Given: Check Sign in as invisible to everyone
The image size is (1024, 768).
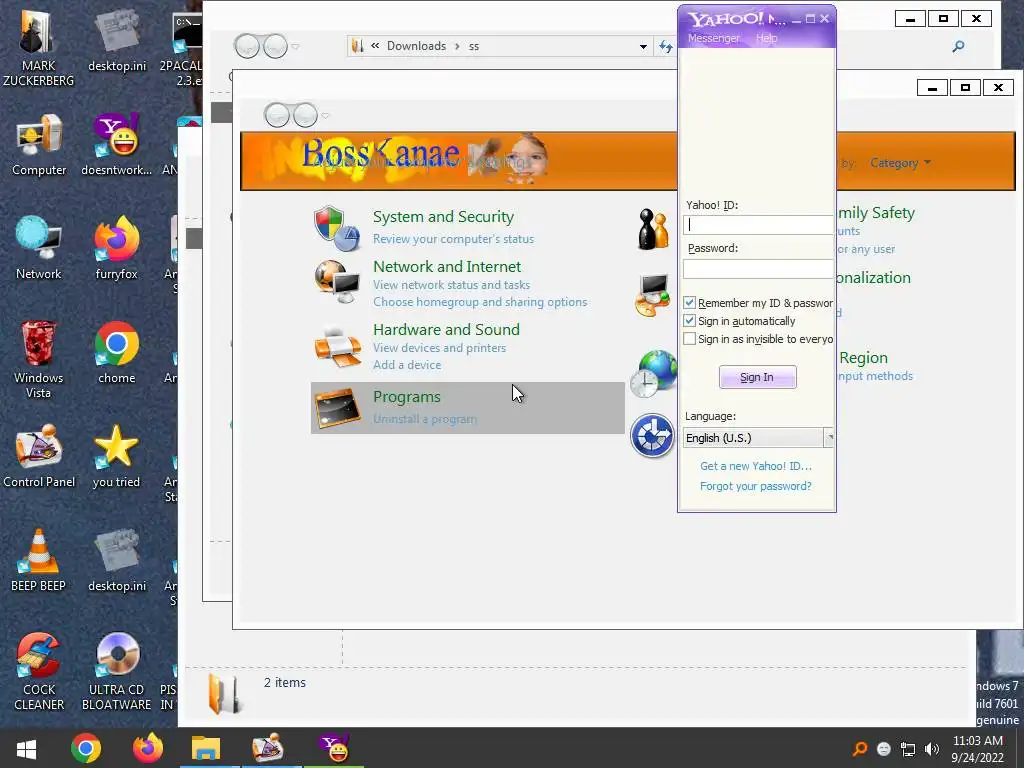Looking at the screenshot, I should [x=690, y=339].
